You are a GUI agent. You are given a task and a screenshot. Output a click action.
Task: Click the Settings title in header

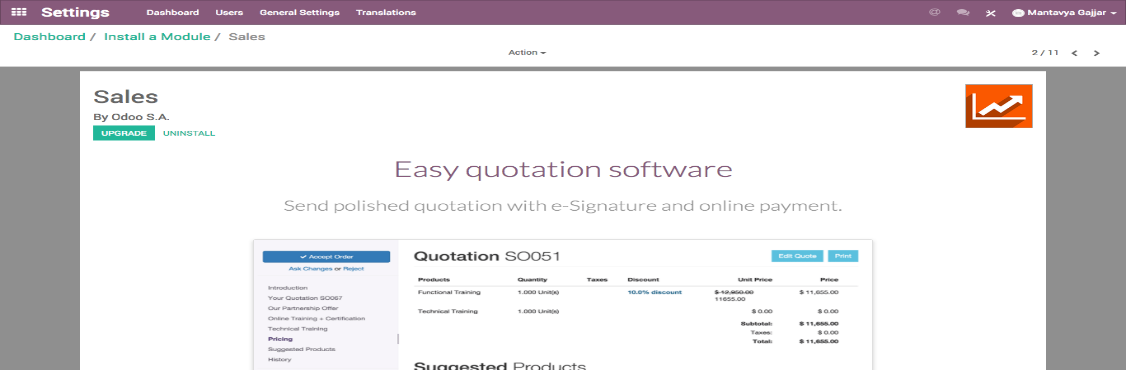[x=75, y=12]
